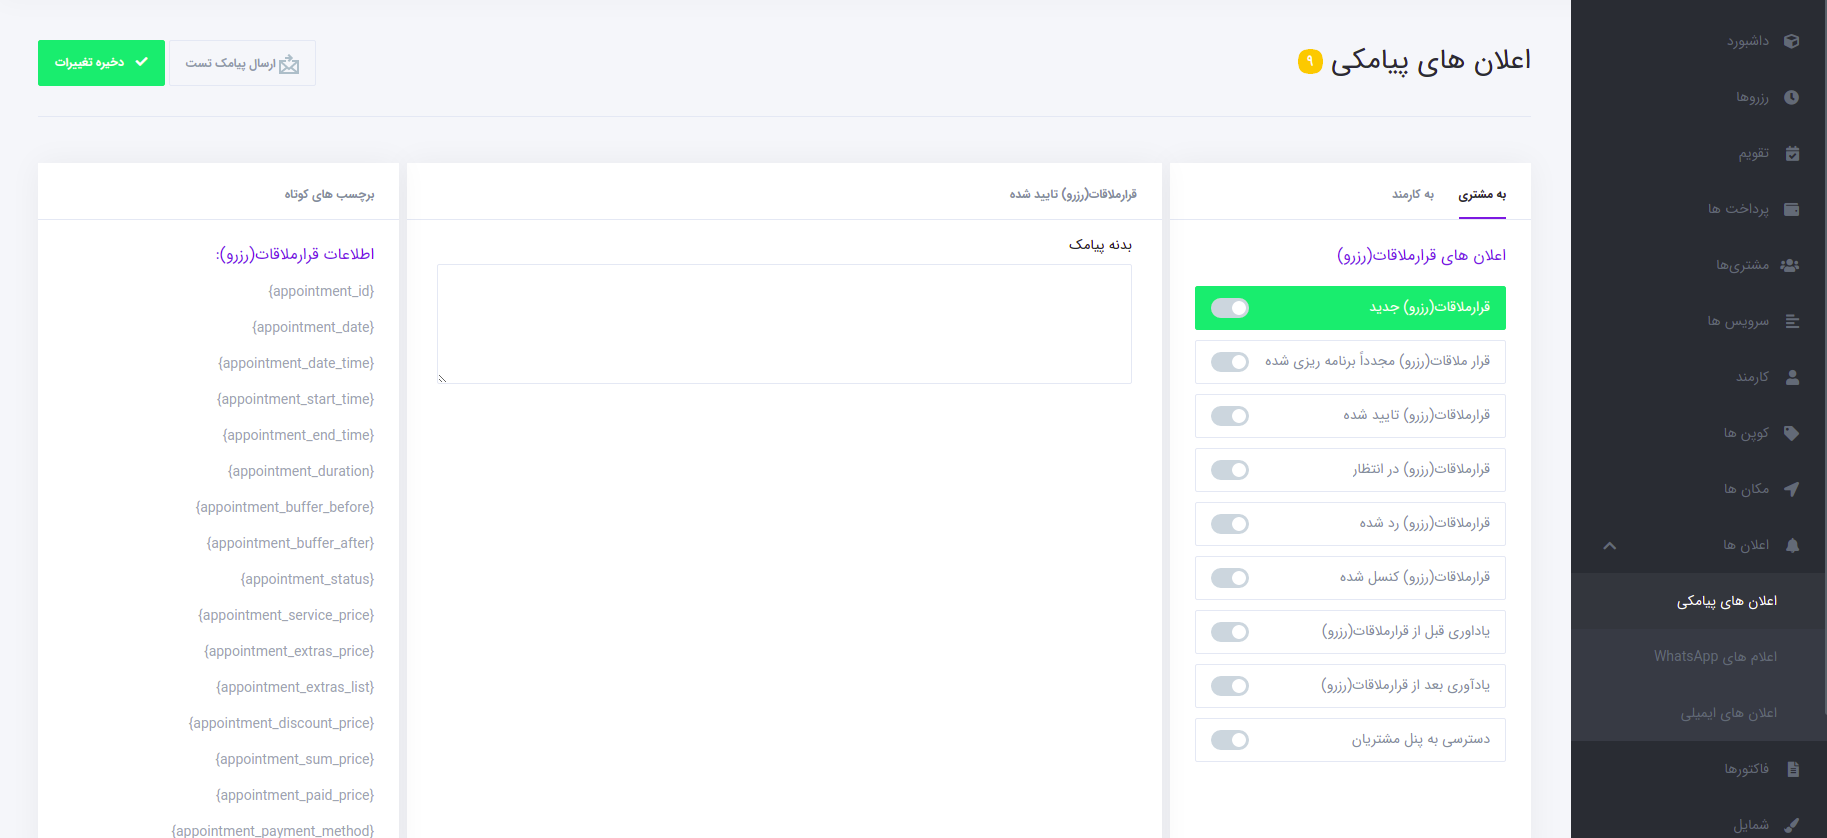Toggle قرارملاقات(رزرو) جدید notification switch
The image size is (1827, 838).
pos(1230,308)
